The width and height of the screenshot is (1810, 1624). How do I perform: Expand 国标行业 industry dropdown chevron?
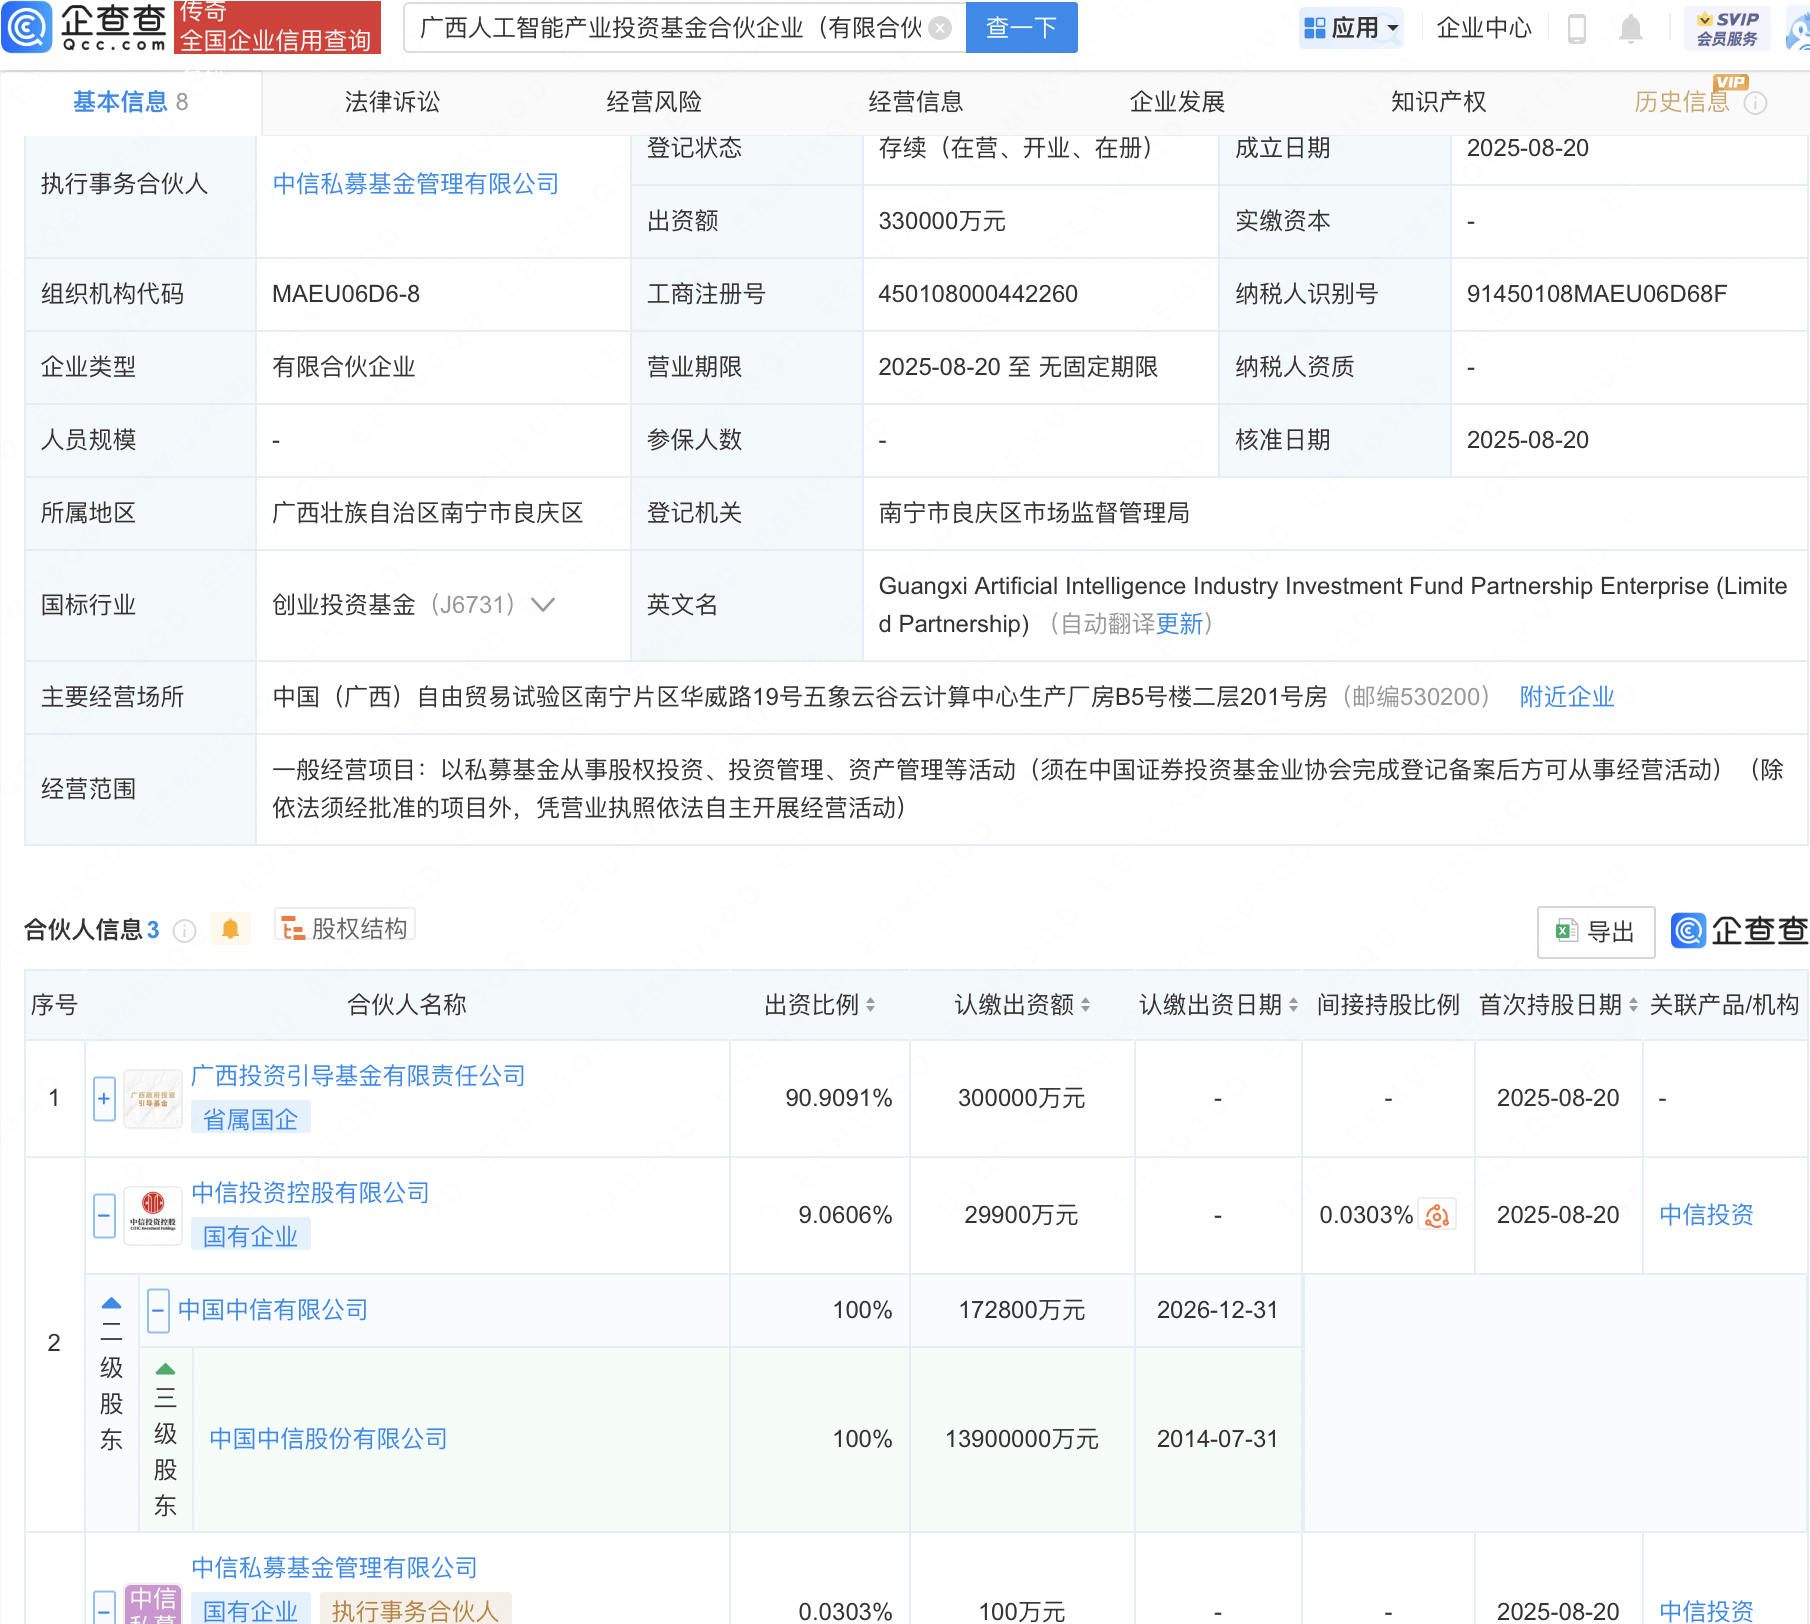543,605
